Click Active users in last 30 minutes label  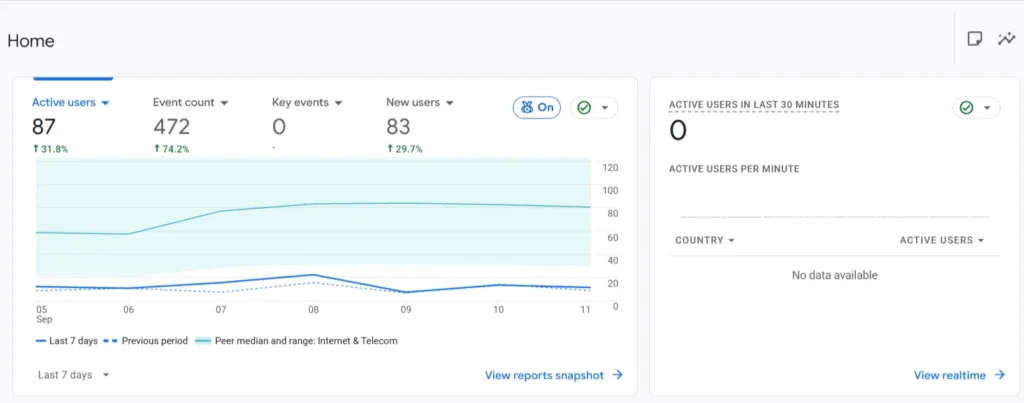point(754,105)
